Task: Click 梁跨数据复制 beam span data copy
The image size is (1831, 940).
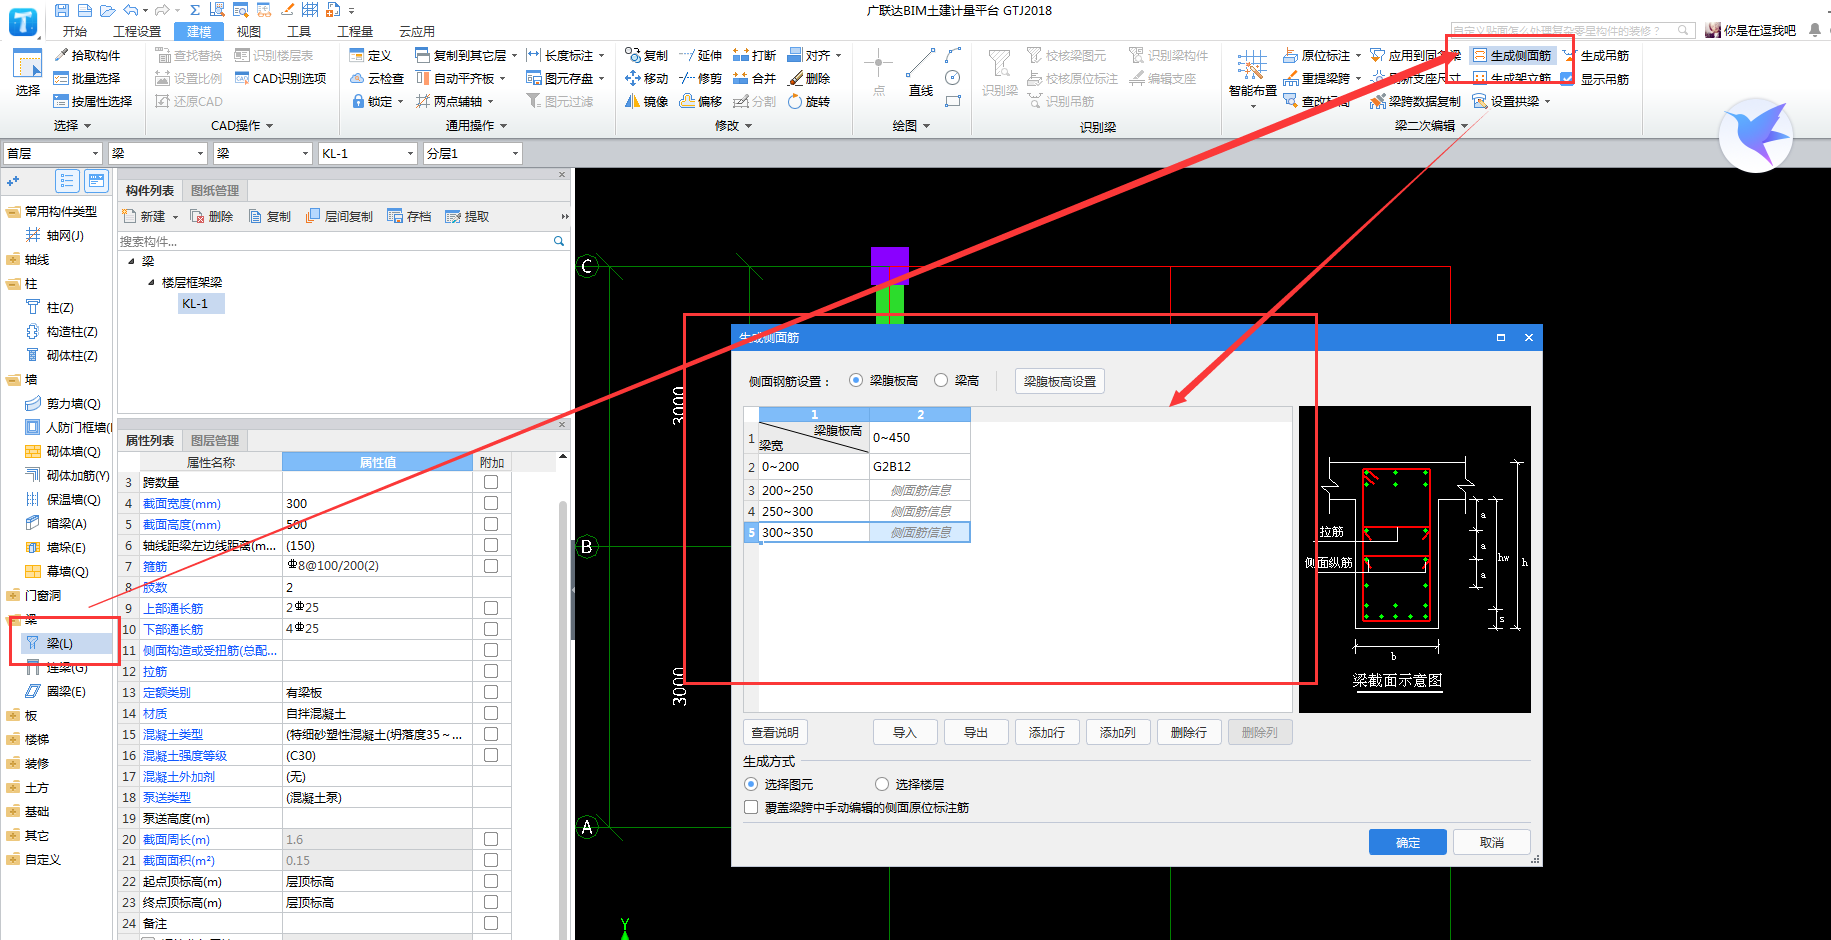Action: [1415, 101]
